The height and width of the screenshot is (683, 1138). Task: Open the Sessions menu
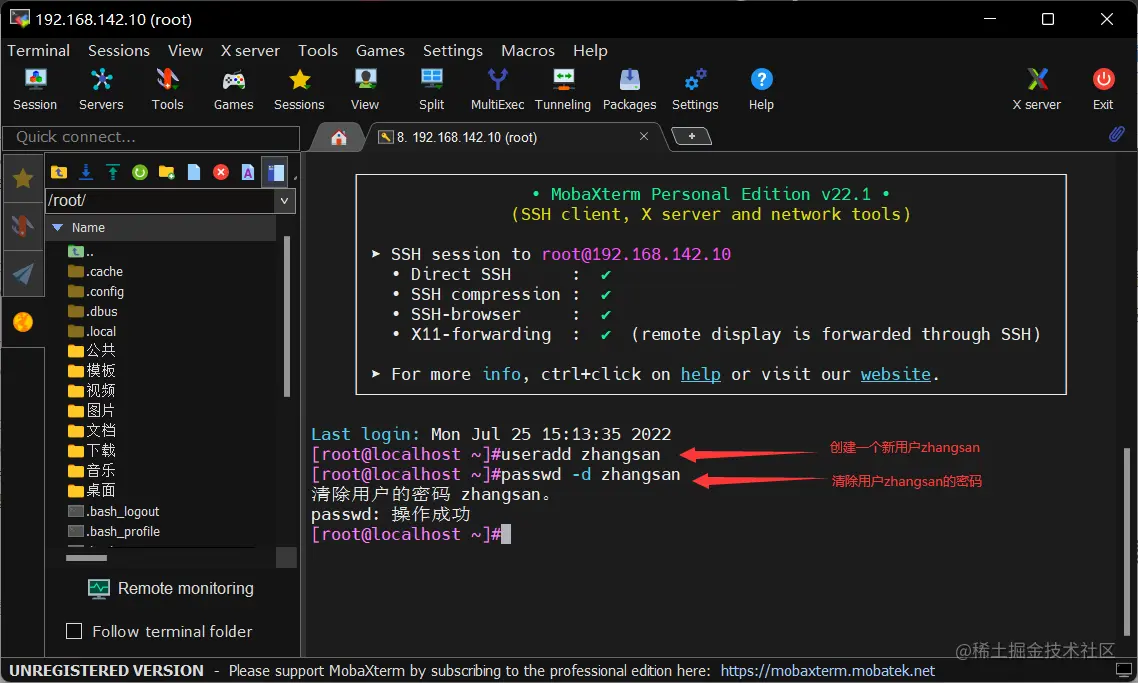119,50
